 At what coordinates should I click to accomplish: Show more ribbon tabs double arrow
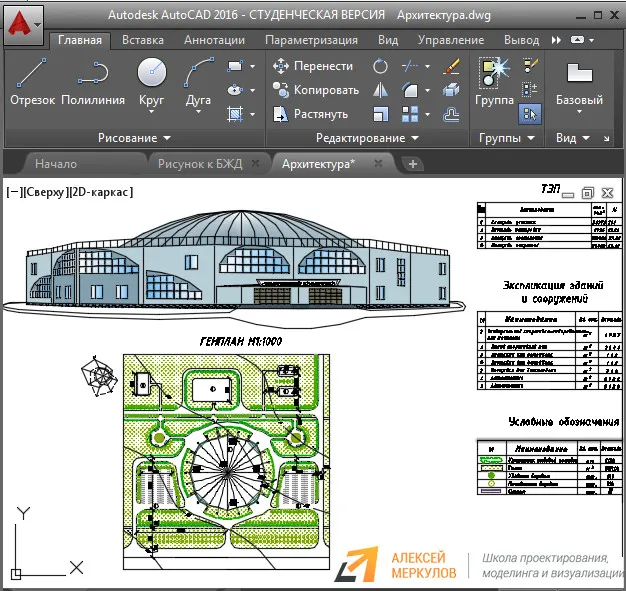pos(556,40)
